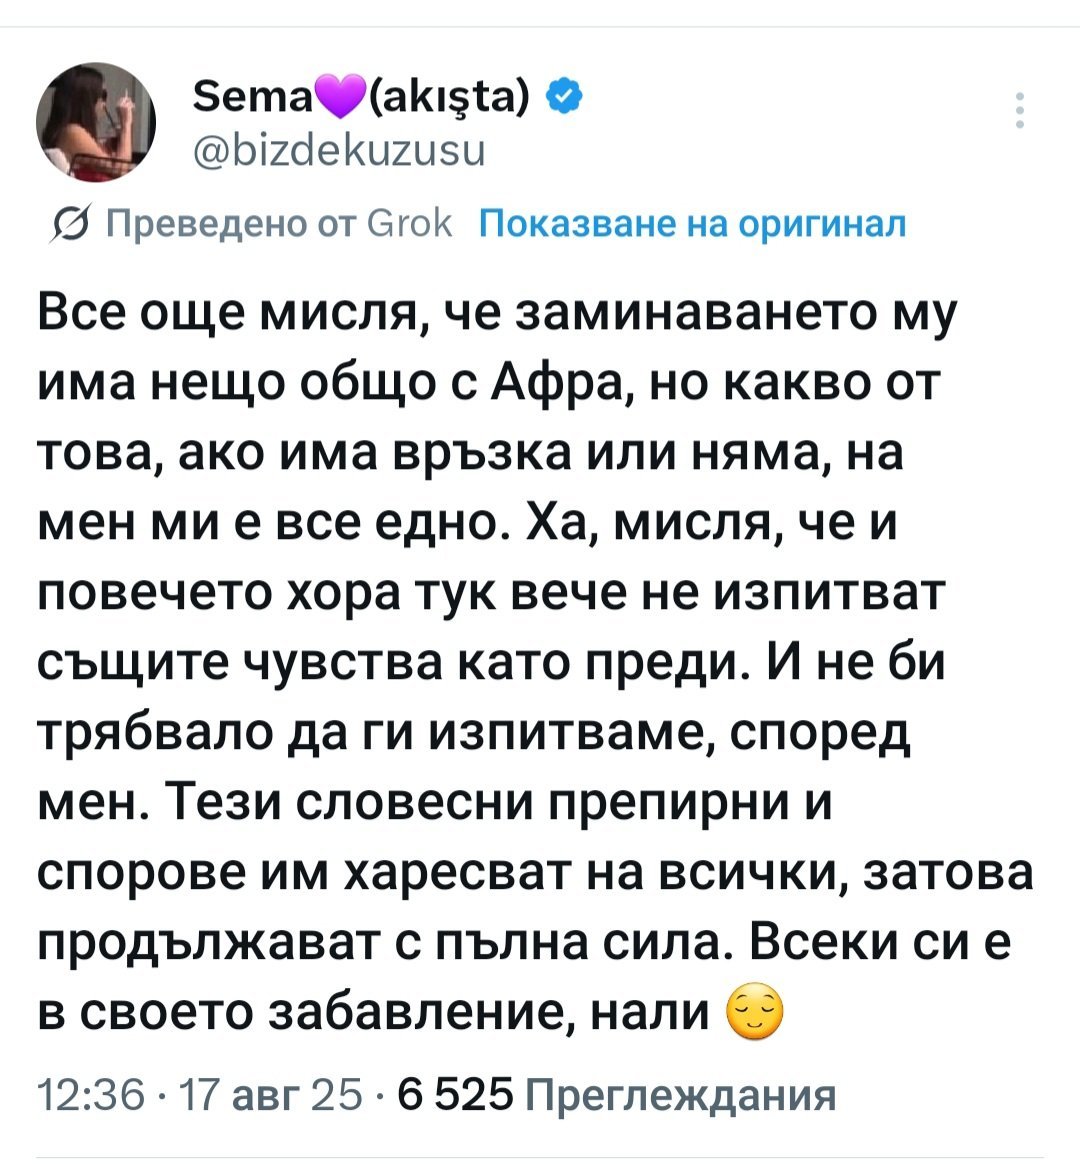Image resolution: width=1080 pixels, height=1164 pixels.
Task: Click the 6 525 view count
Action: [x=454, y=1096]
